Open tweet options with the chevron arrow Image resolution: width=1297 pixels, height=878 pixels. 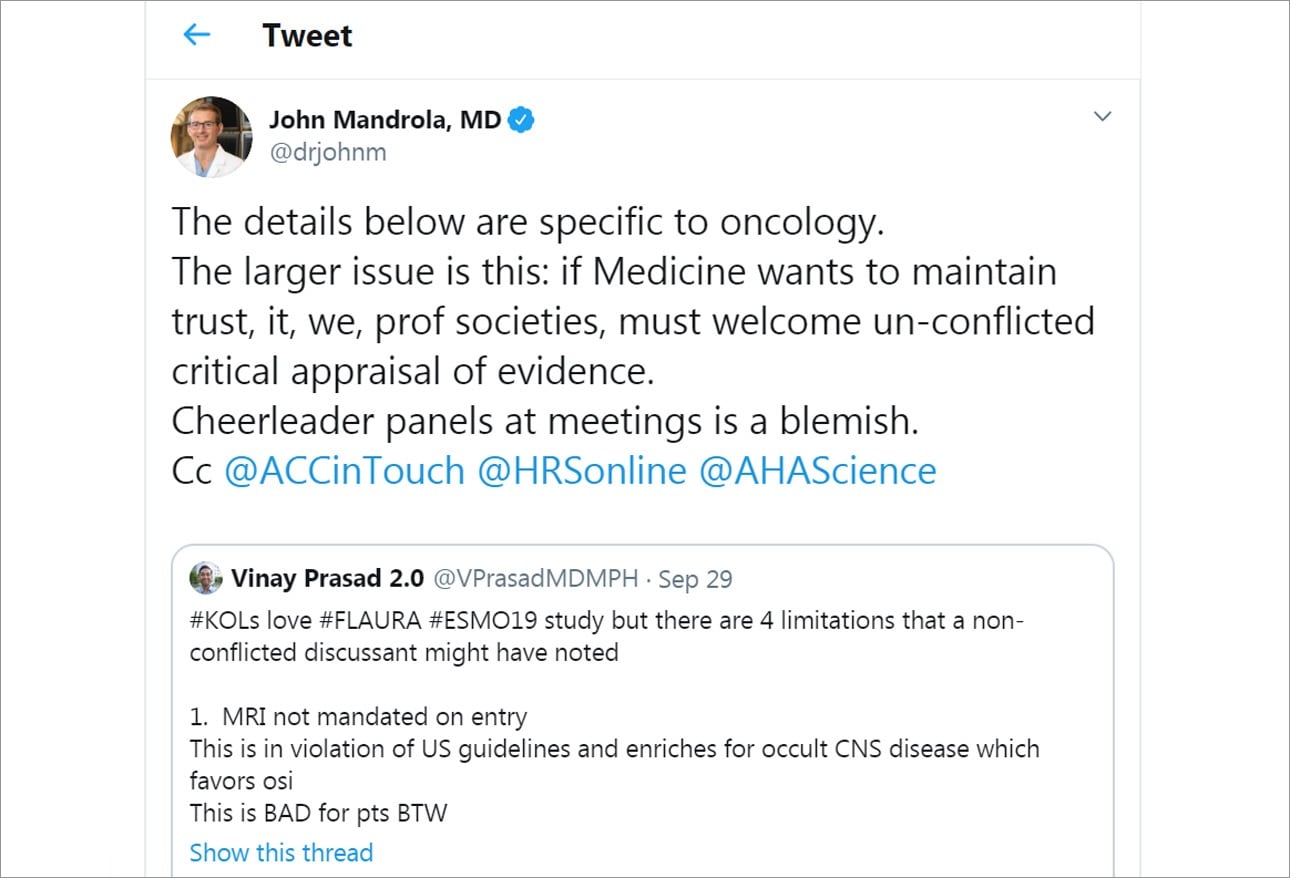(x=1104, y=116)
